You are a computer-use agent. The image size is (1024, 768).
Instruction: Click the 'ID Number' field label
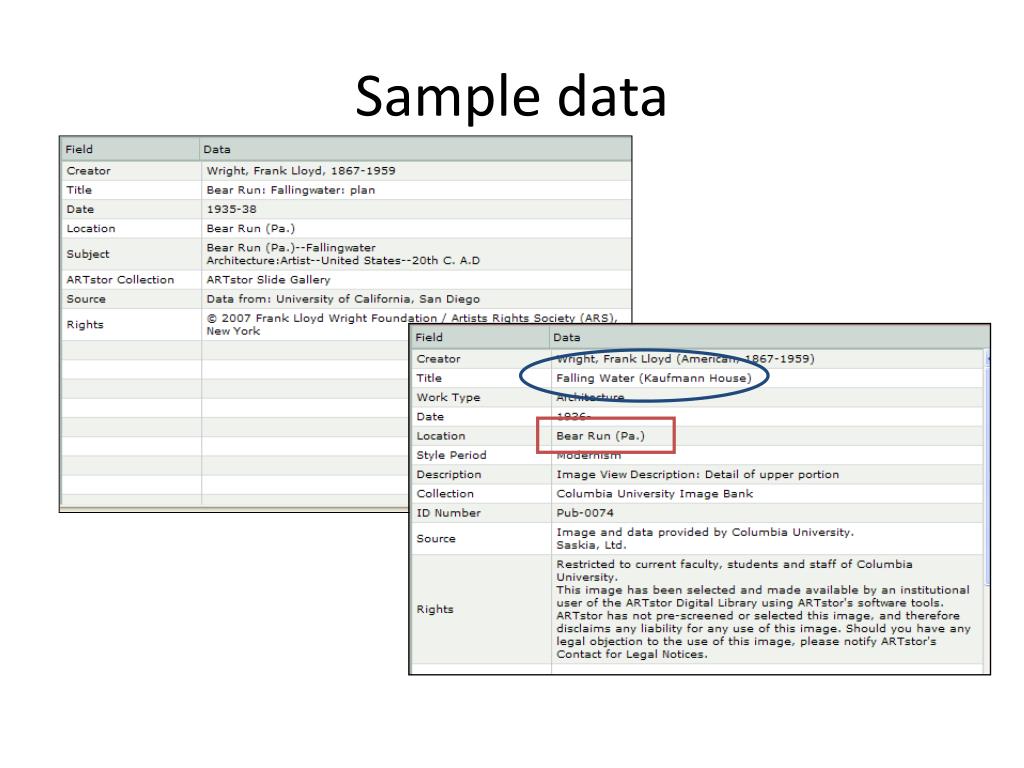(x=449, y=513)
